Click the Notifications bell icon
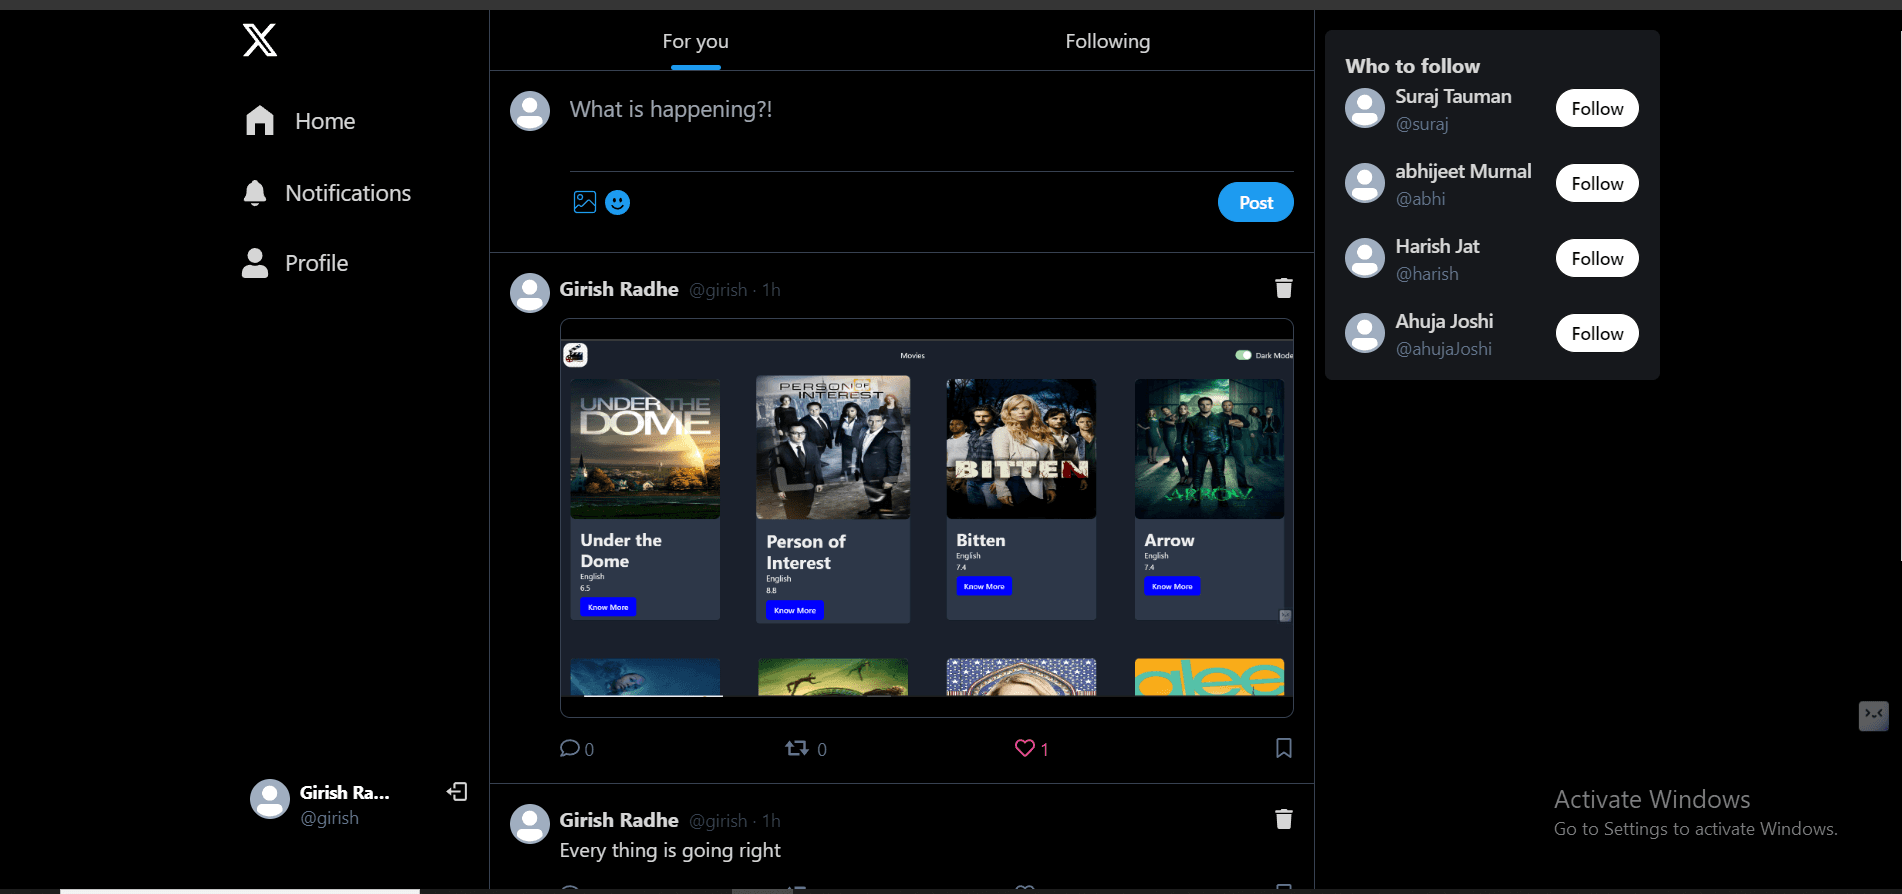The width and height of the screenshot is (1902, 894). (x=255, y=193)
